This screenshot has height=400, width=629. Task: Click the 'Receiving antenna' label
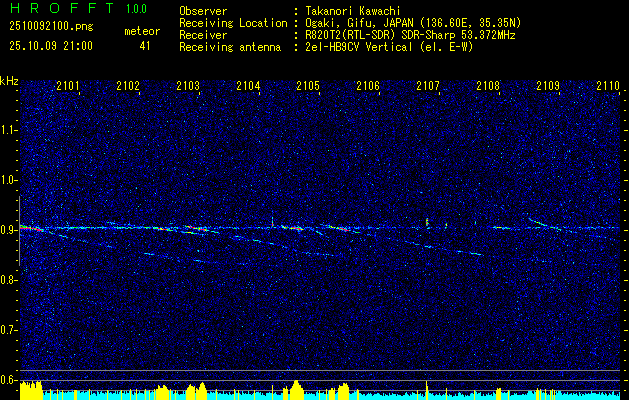[230, 47]
